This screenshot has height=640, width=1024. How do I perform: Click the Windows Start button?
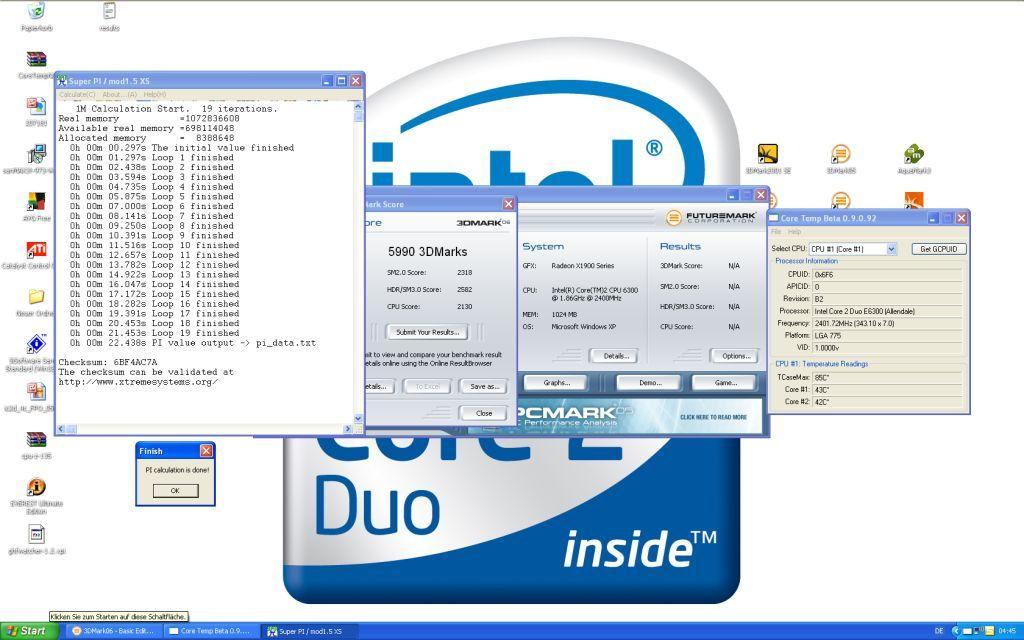point(28,631)
